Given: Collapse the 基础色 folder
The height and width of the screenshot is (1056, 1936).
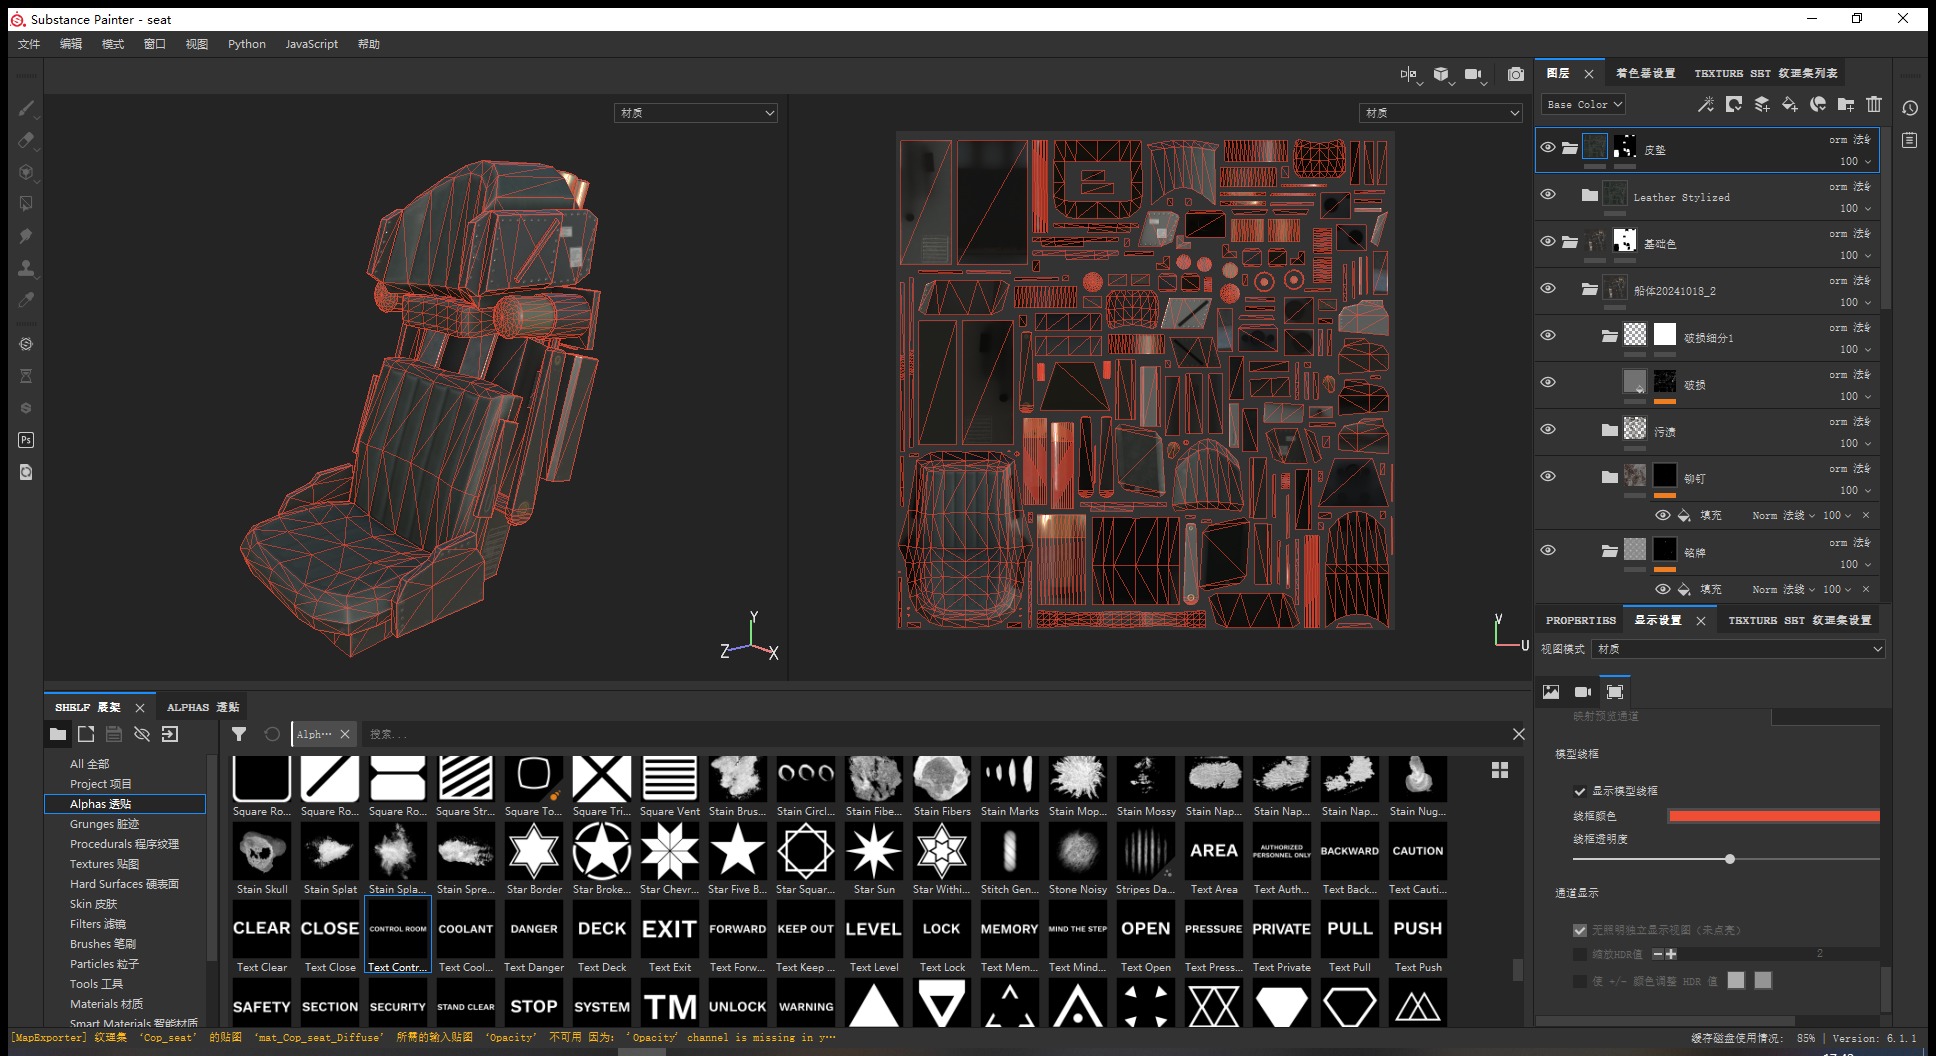Looking at the screenshot, I should click(1570, 241).
